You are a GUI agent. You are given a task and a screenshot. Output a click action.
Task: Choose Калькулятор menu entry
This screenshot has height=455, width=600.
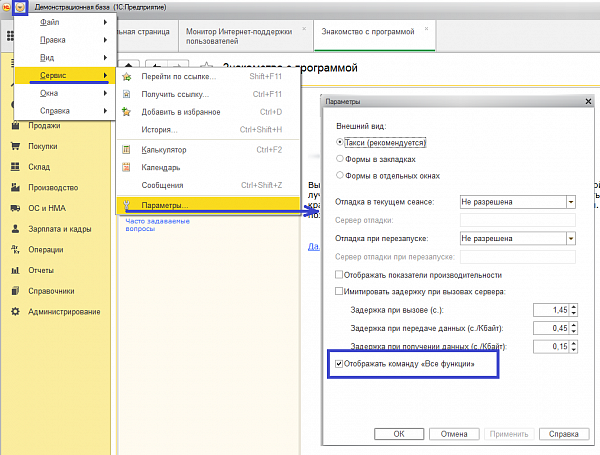(x=208, y=150)
